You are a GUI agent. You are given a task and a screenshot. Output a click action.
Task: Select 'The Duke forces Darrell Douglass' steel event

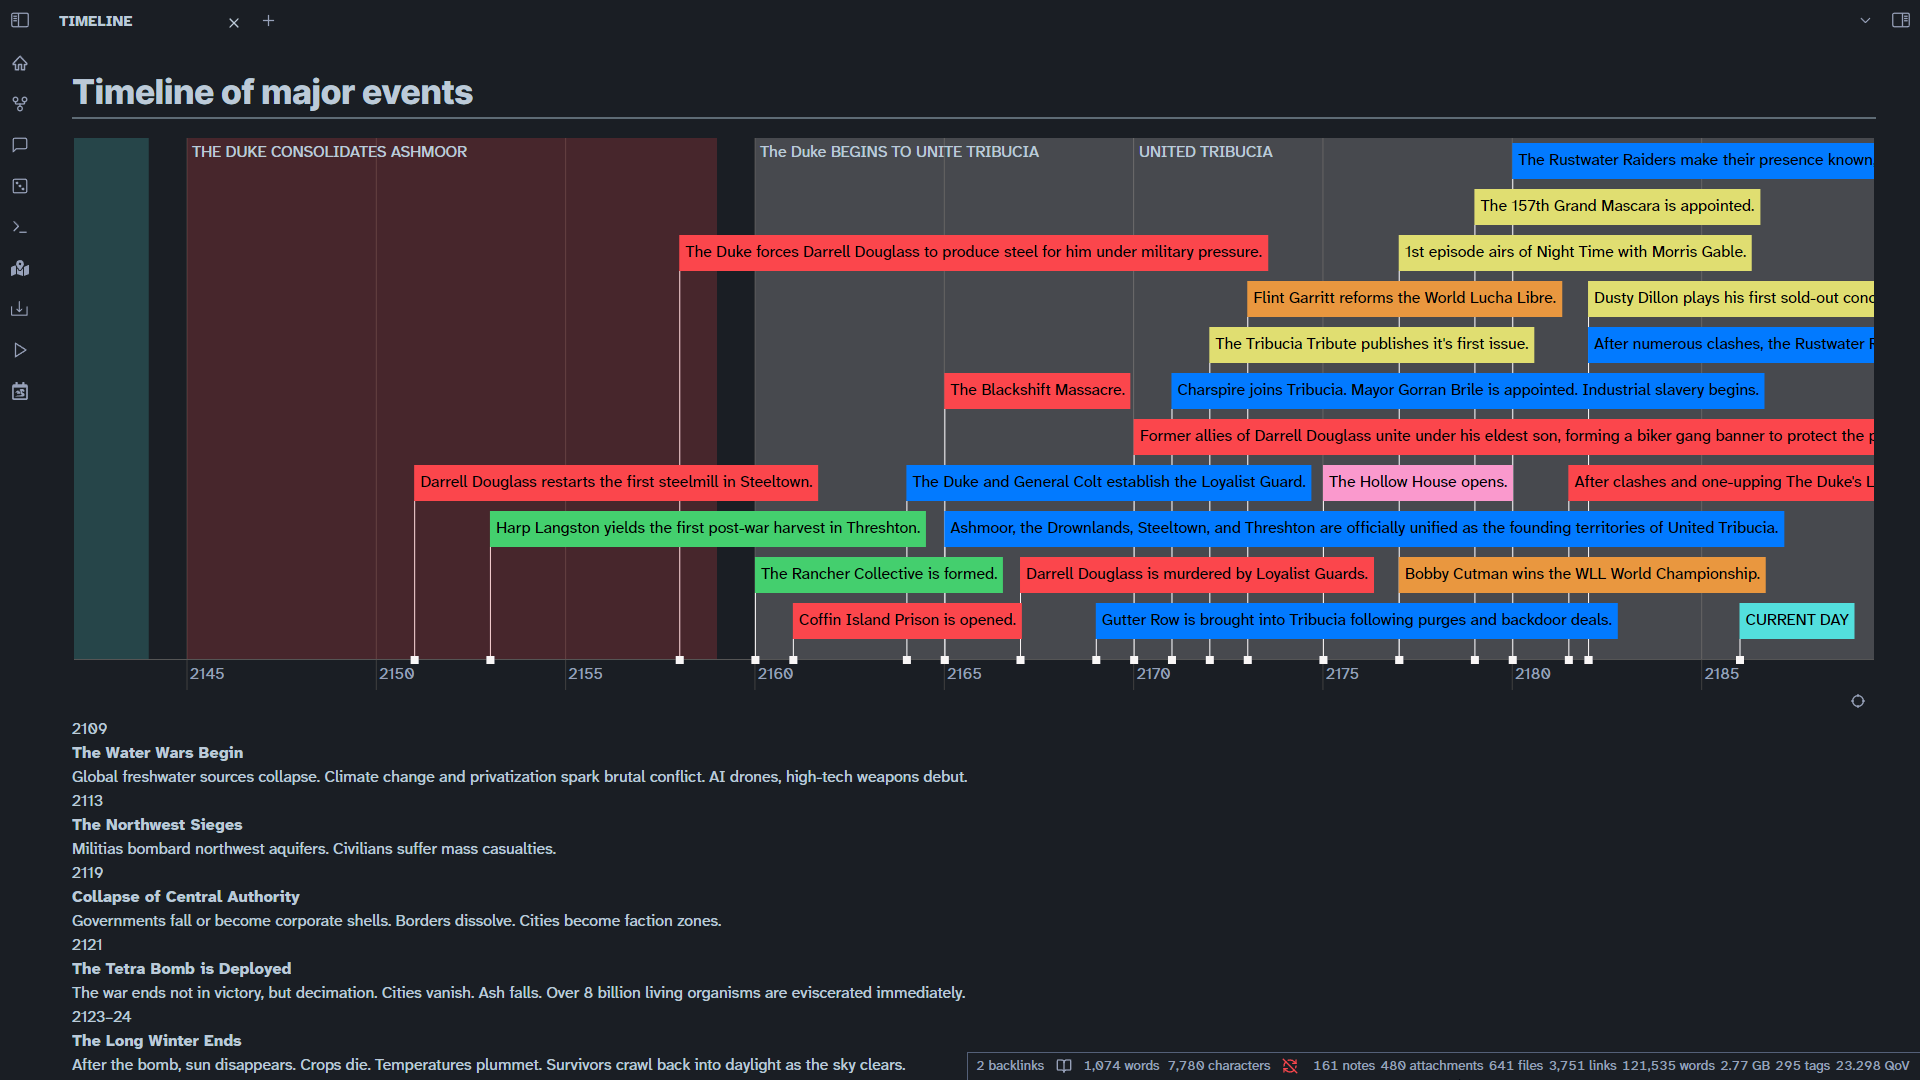point(973,252)
